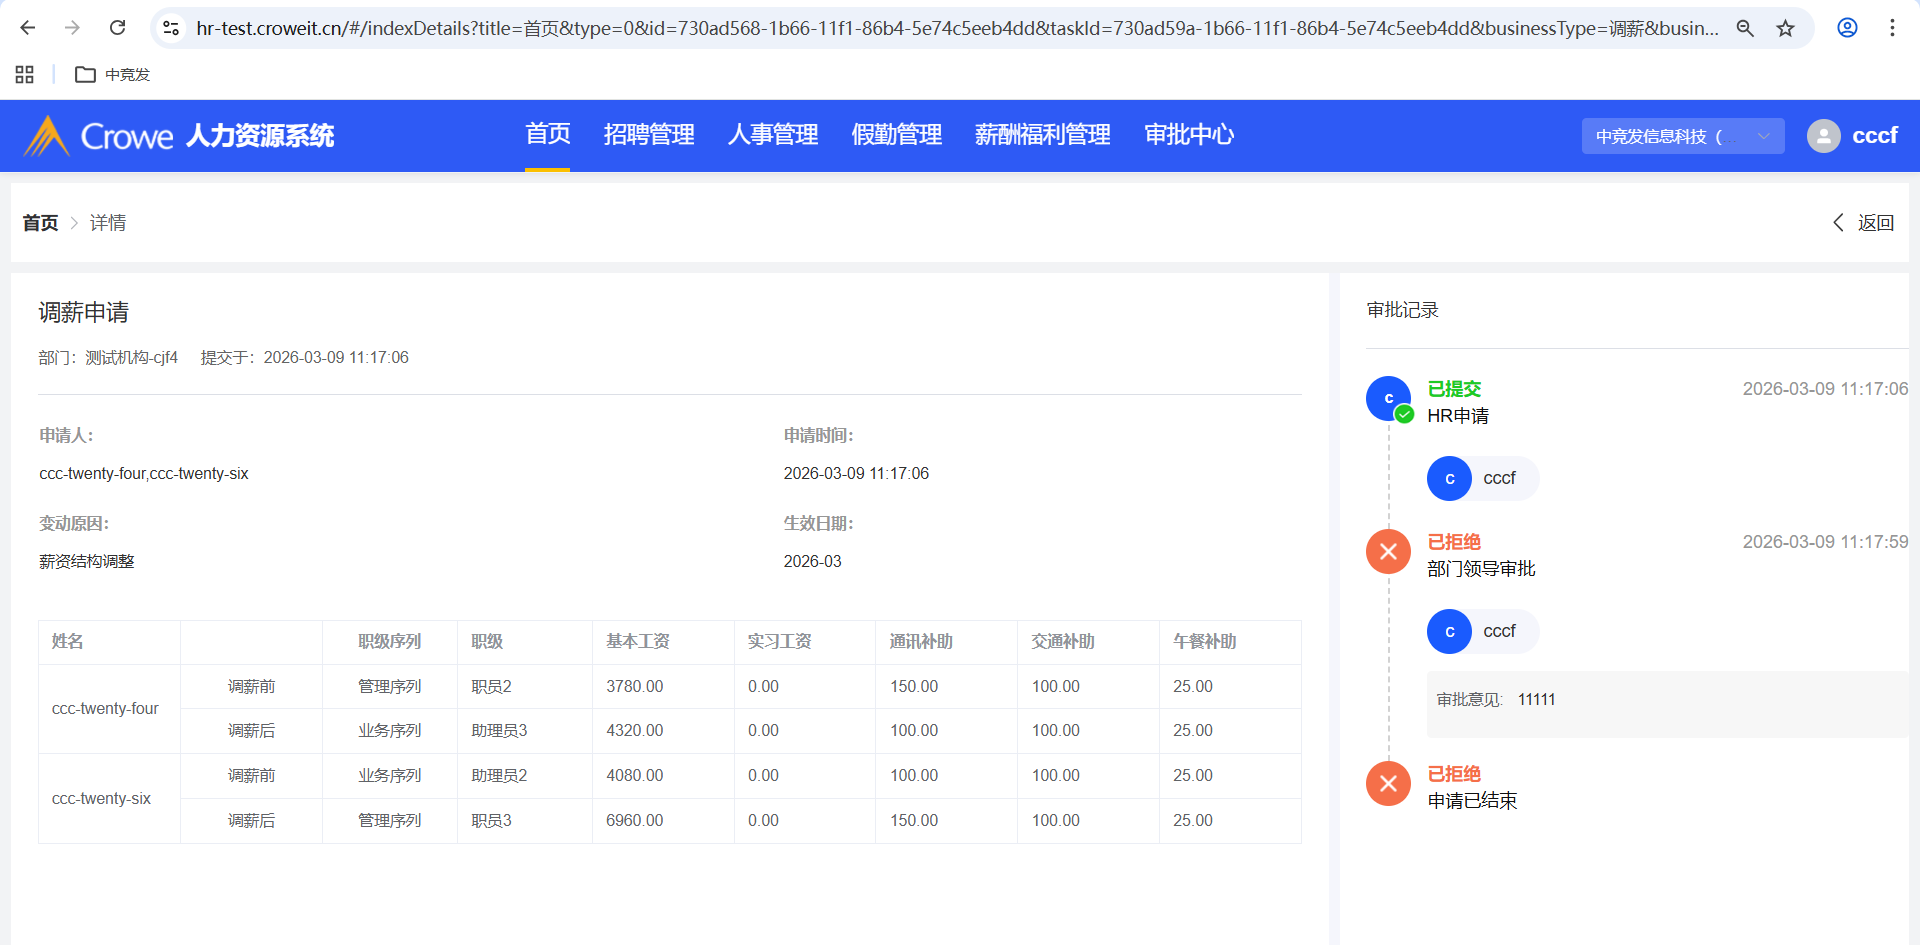Open Chrome profile account icon

tap(1847, 28)
